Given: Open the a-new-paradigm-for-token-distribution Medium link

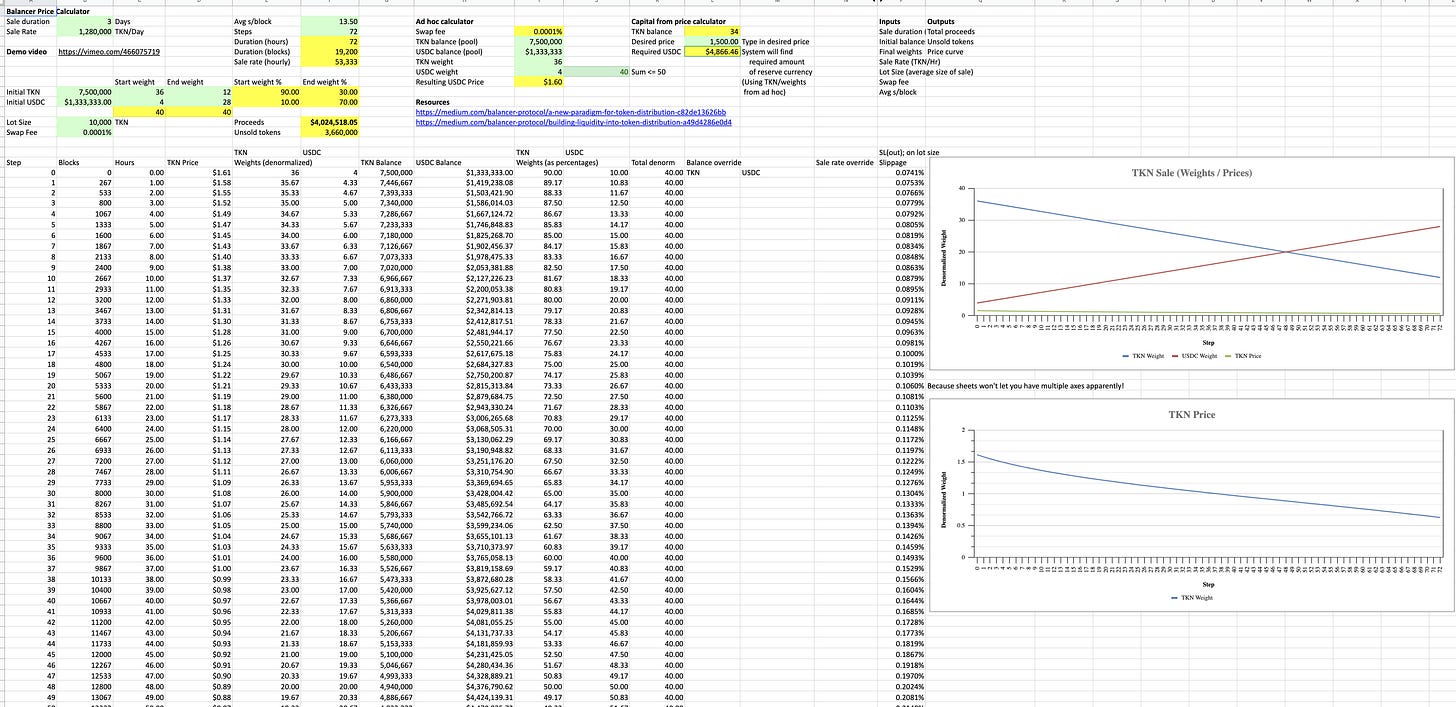Looking at the screenshot, I should point(571,112).
